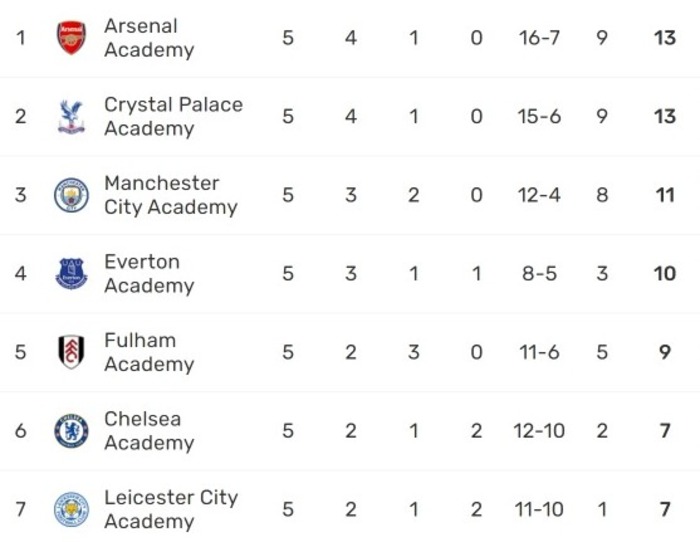Click the Leicester City fox crest
The width and height of the screenshot is (700, 542).
click(x=71, y=509)
